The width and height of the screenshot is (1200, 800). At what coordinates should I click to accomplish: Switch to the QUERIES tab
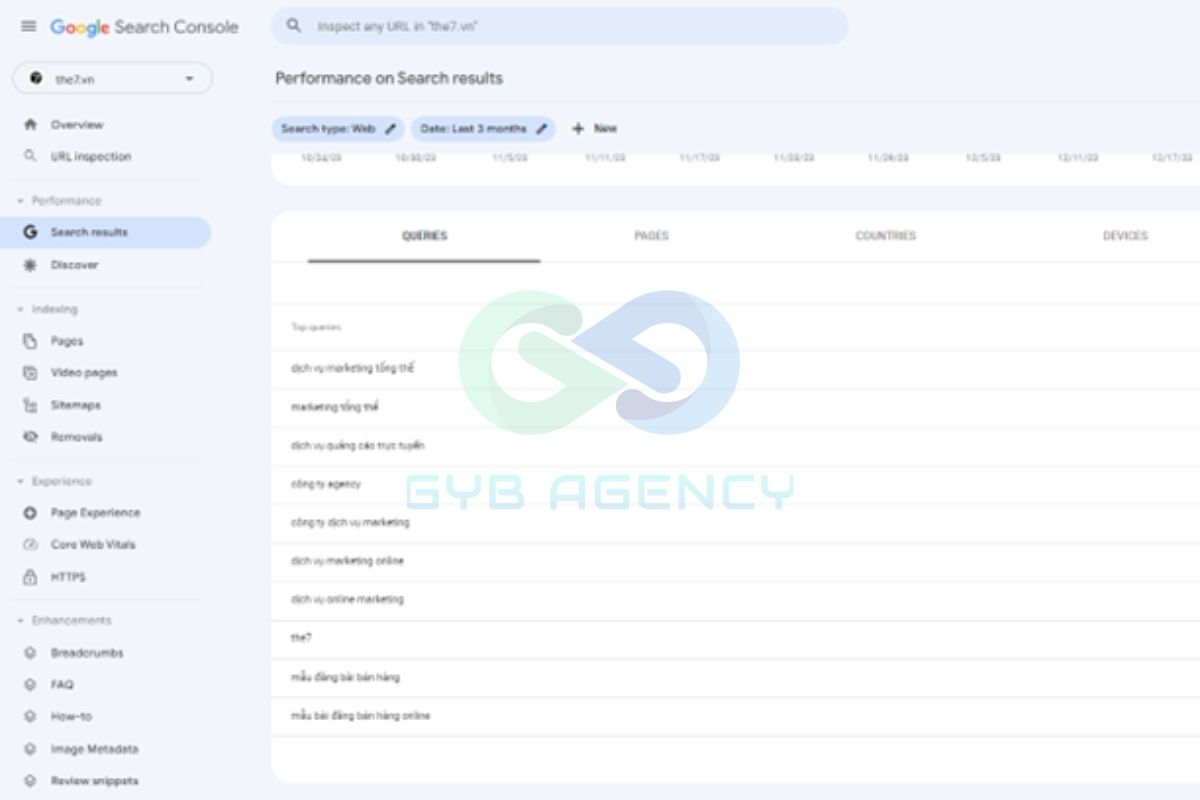click(x=424, y=236)
